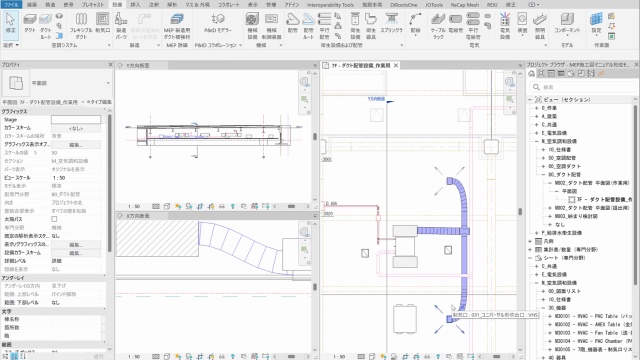Select the 照明器具 (Lighting Fixture) tool
The image size is (640, 360).
(540, 26)
